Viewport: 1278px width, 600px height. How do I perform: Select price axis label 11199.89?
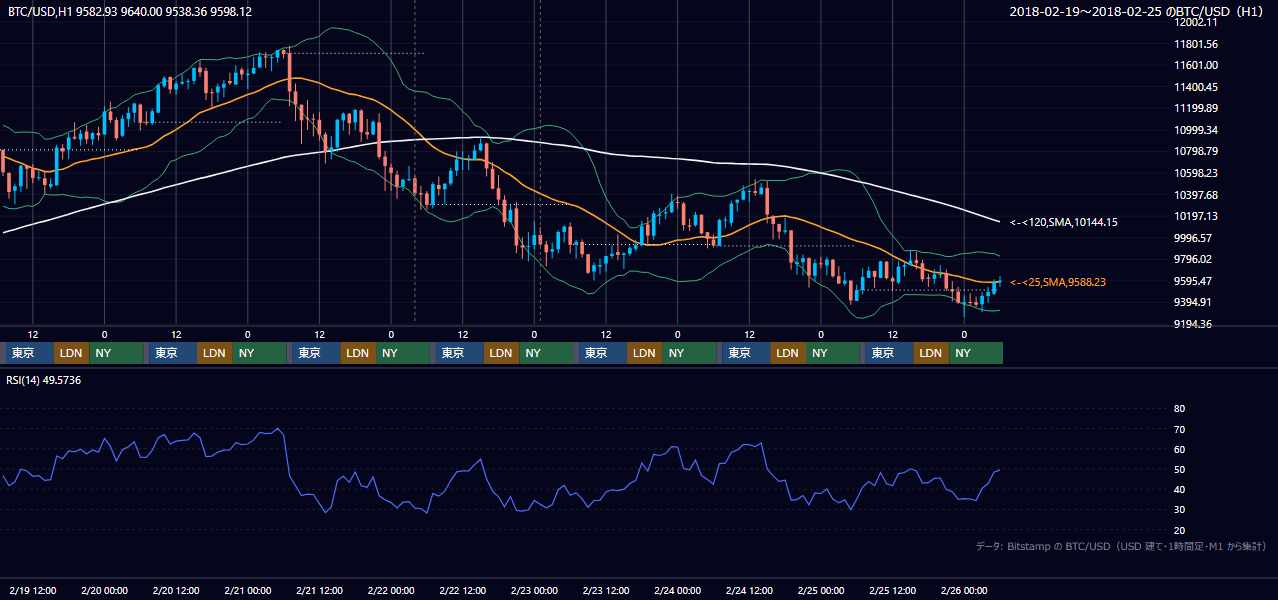pos(1196,108)
